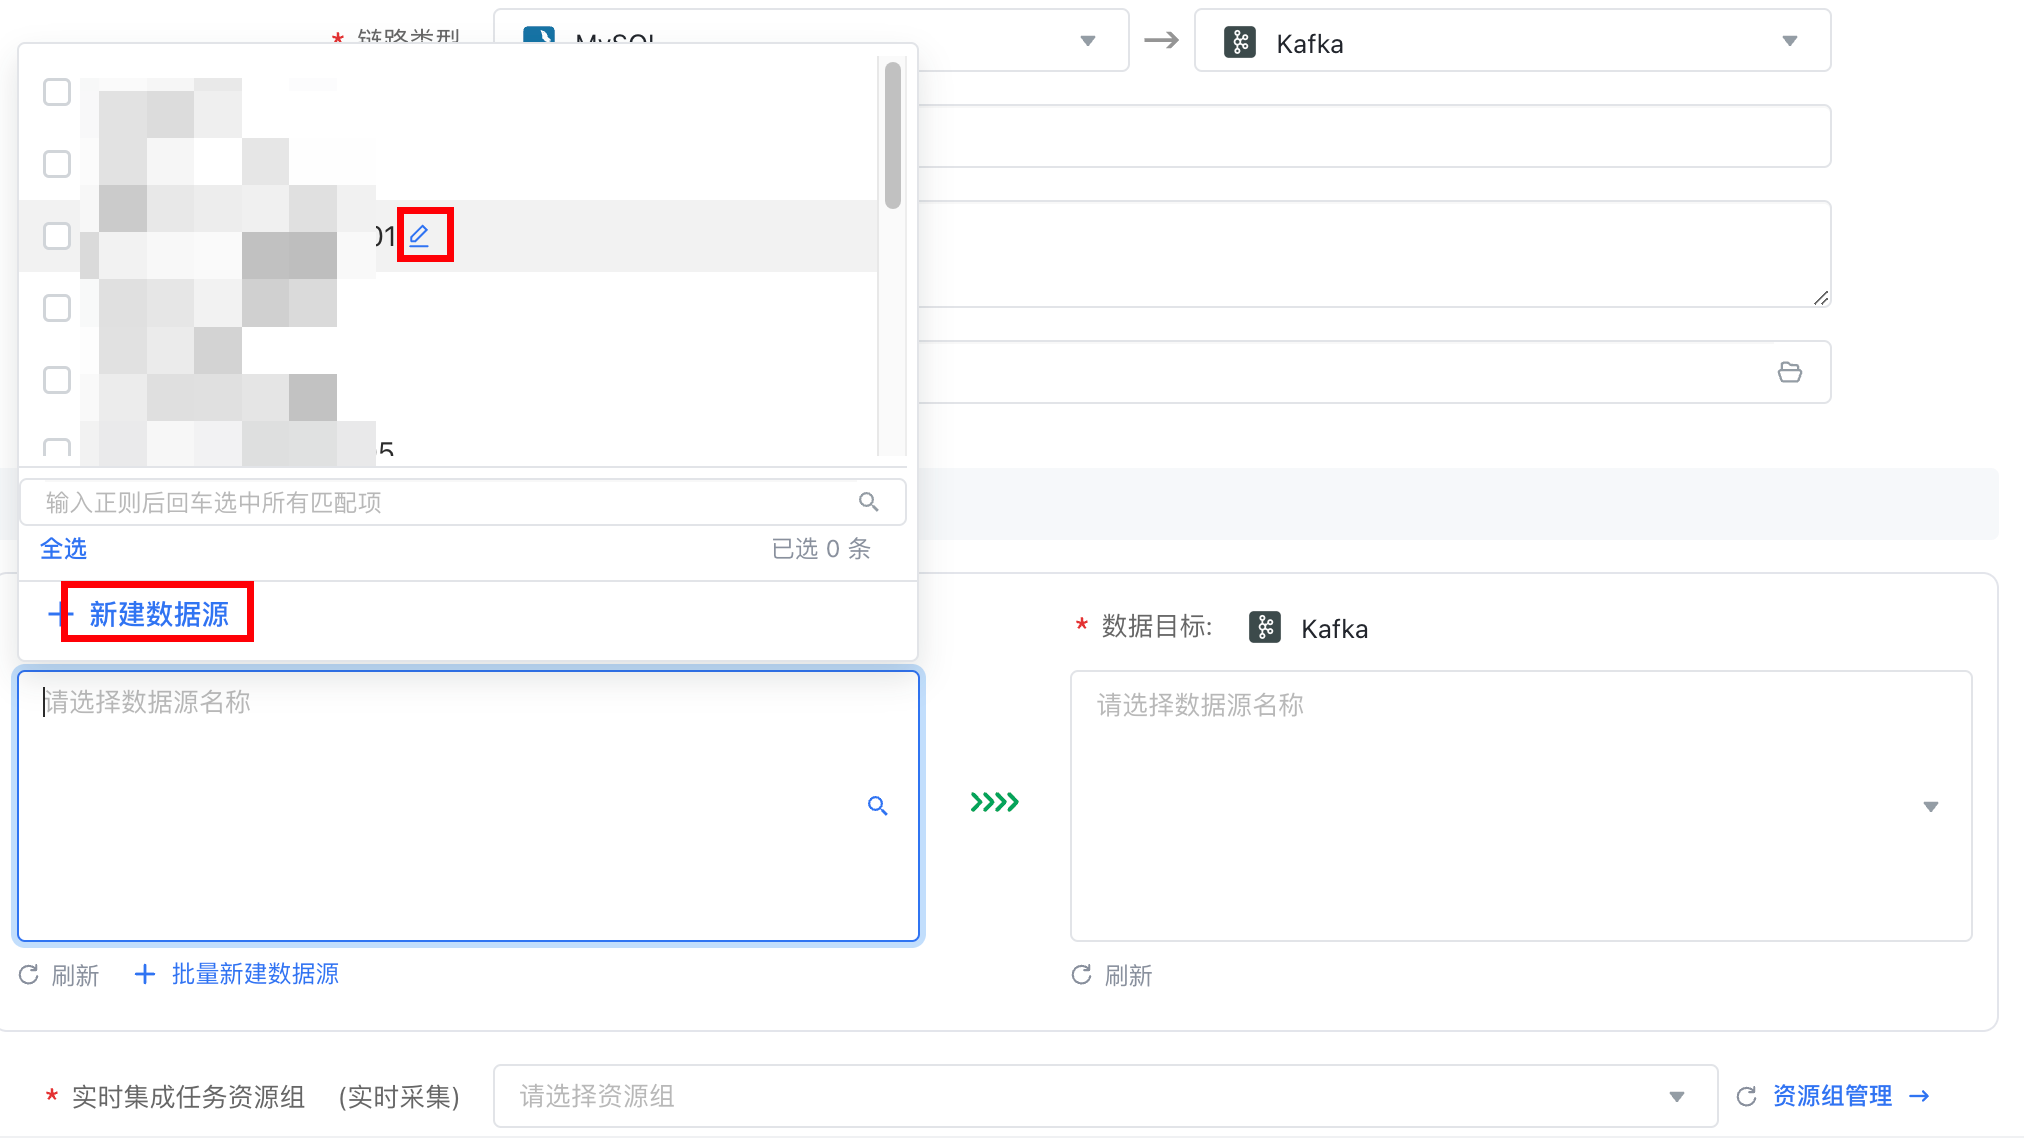The height and width of the screenshot is (1138, 2024).
Task: Click 批量新建数据源 link
Action: (x=255, y=974)
